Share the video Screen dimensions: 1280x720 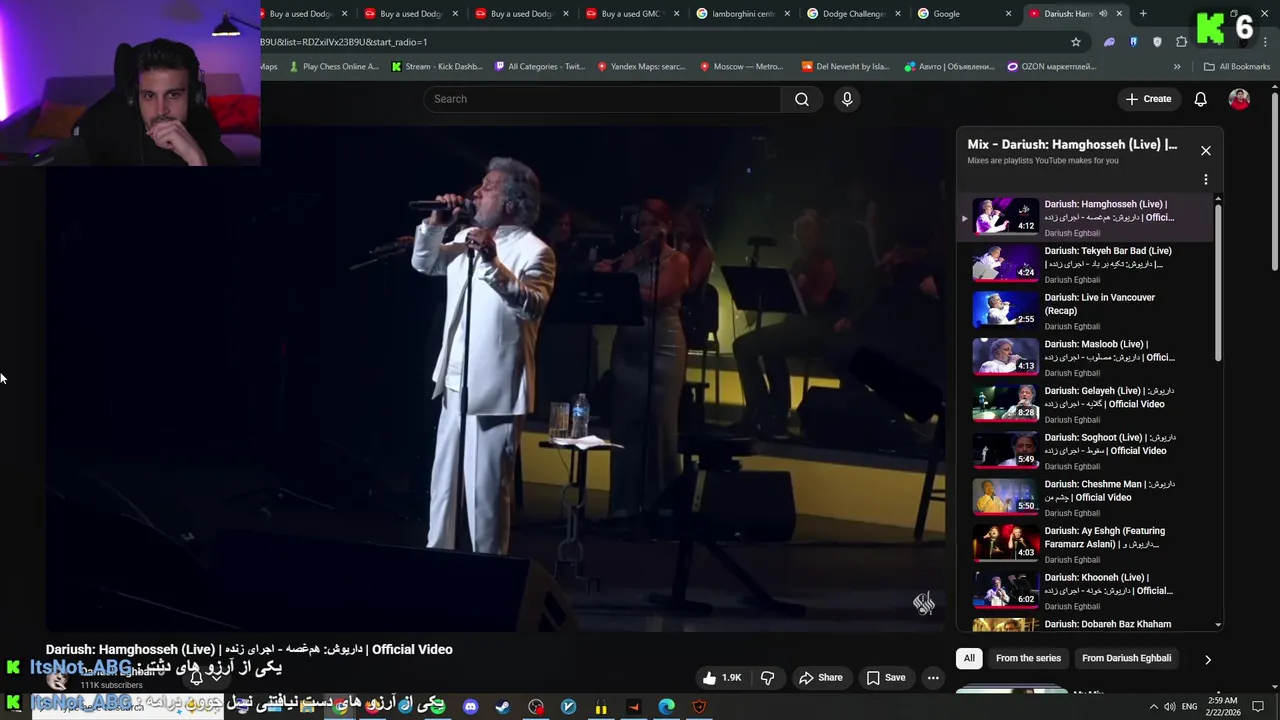[821, 678]
